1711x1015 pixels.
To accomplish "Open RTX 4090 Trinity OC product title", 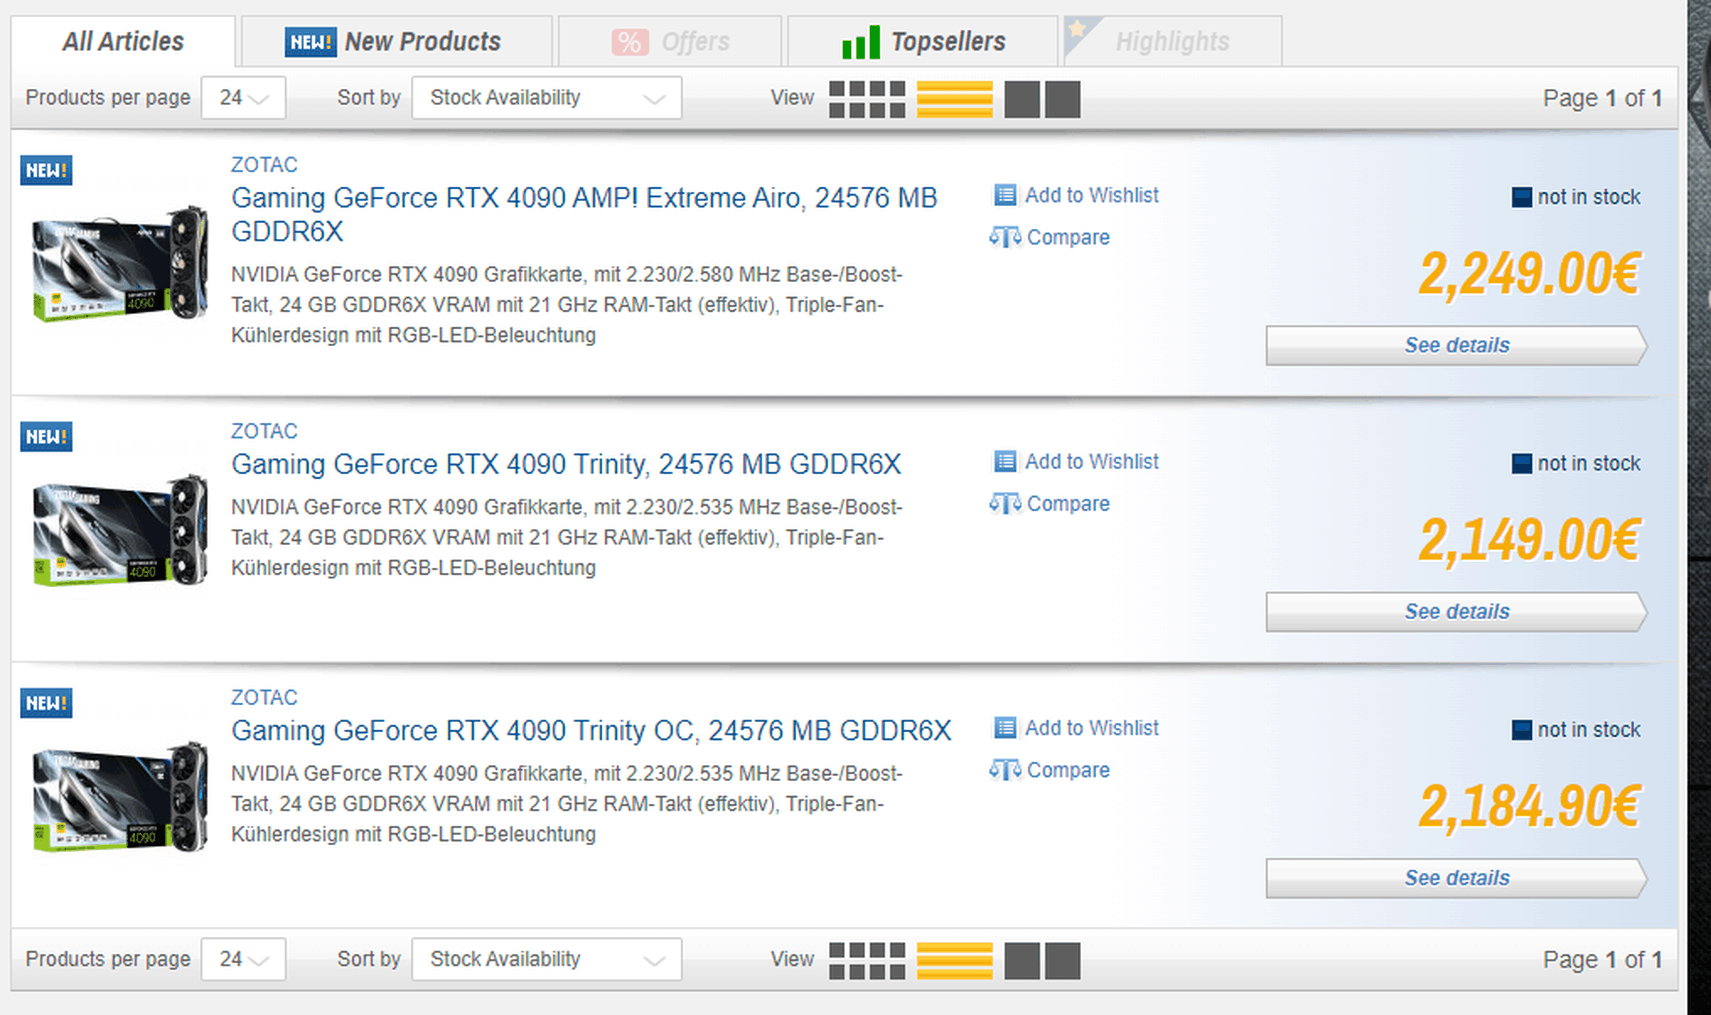I will 591,730.
